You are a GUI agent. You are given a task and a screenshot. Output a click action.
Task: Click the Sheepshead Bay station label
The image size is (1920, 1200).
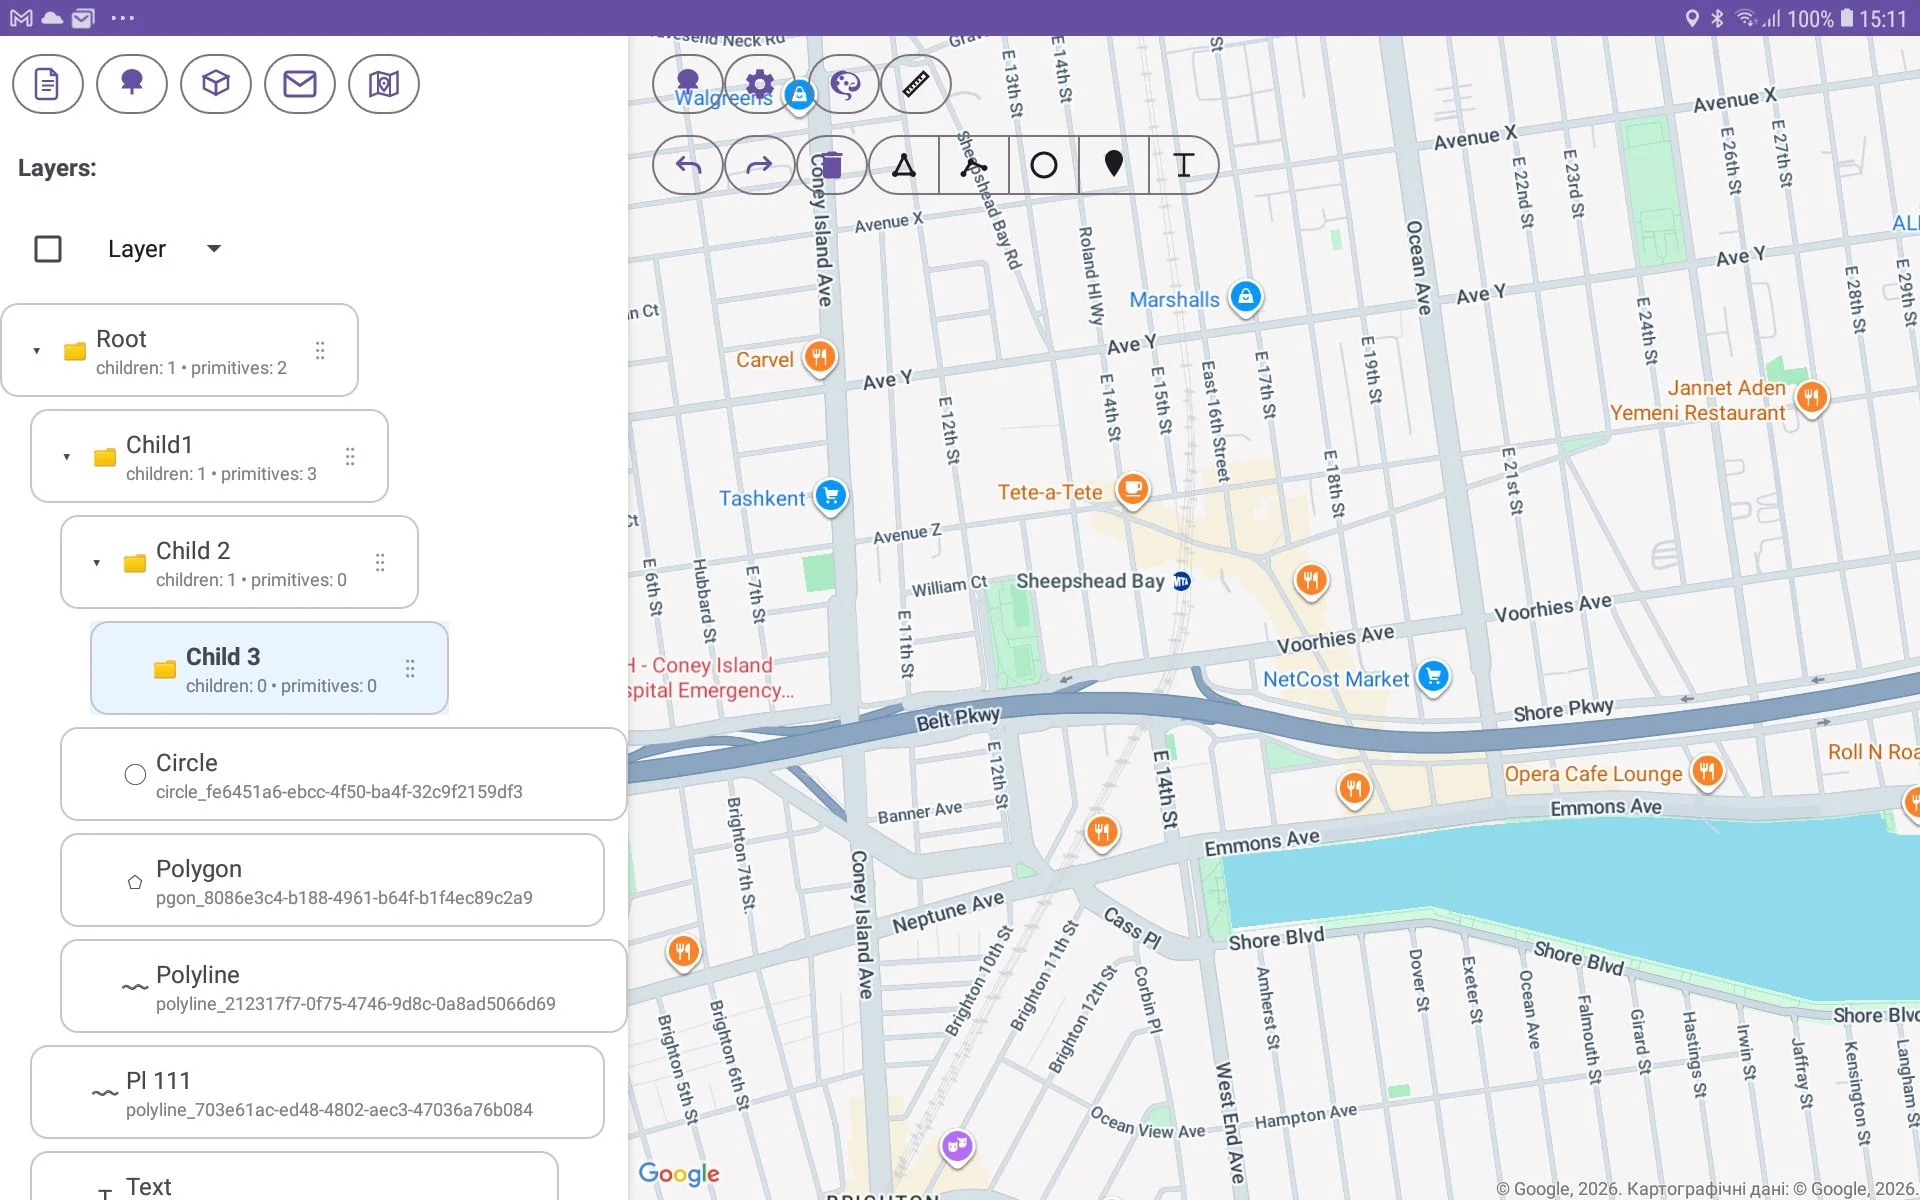(x=1090, y=581)
